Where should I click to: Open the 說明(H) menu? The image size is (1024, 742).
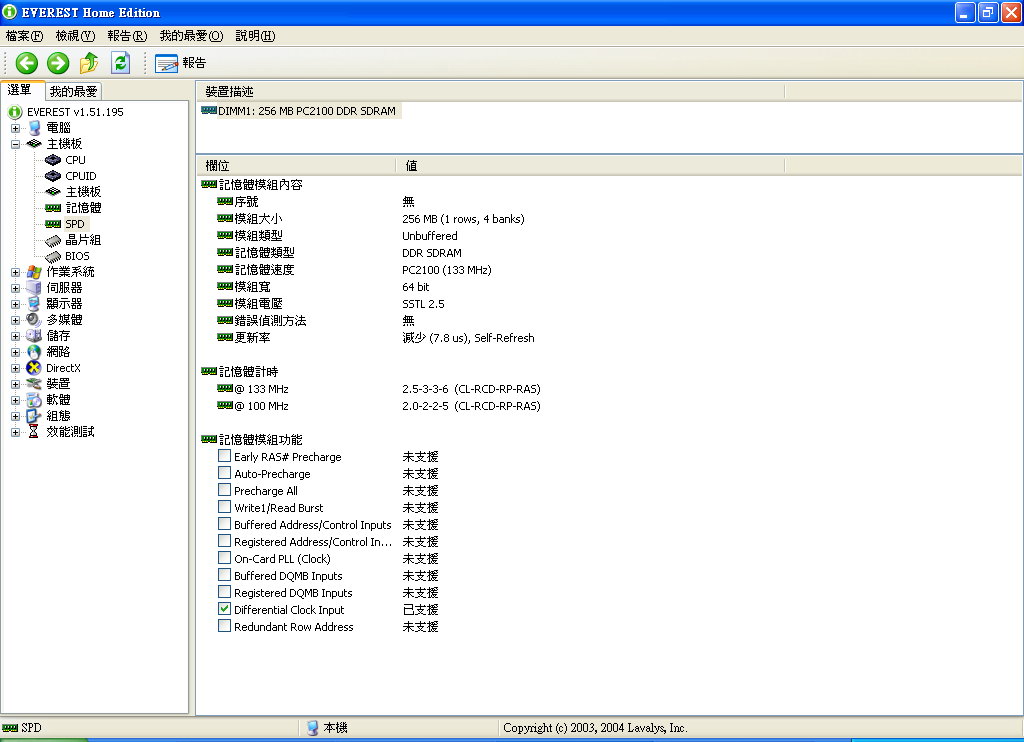pyautogui.click(x=255, y=36)
